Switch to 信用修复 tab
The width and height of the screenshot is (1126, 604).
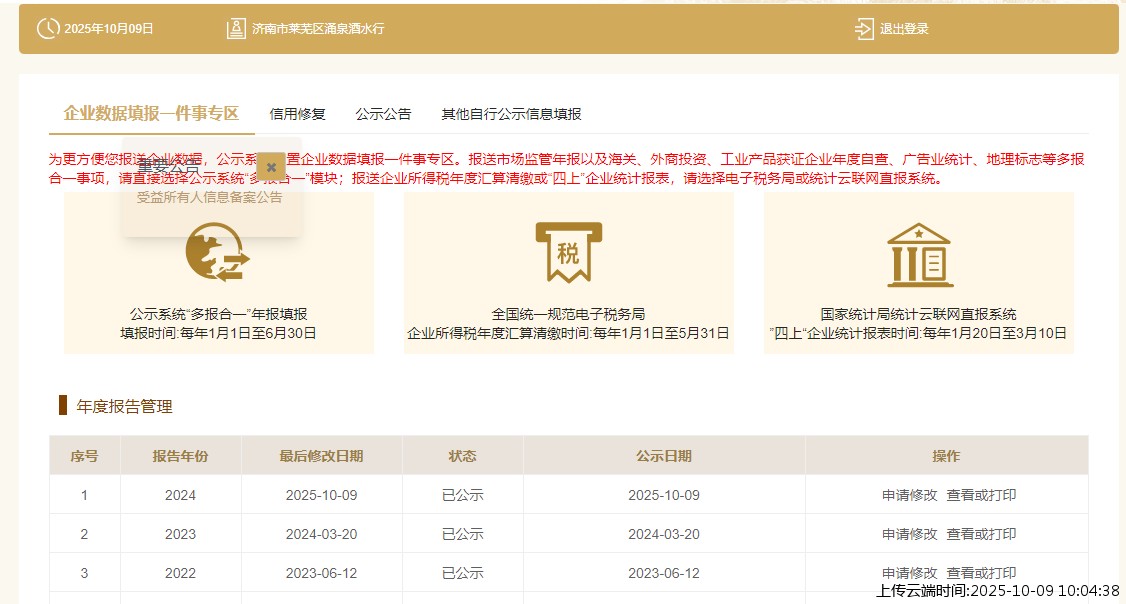298,114
